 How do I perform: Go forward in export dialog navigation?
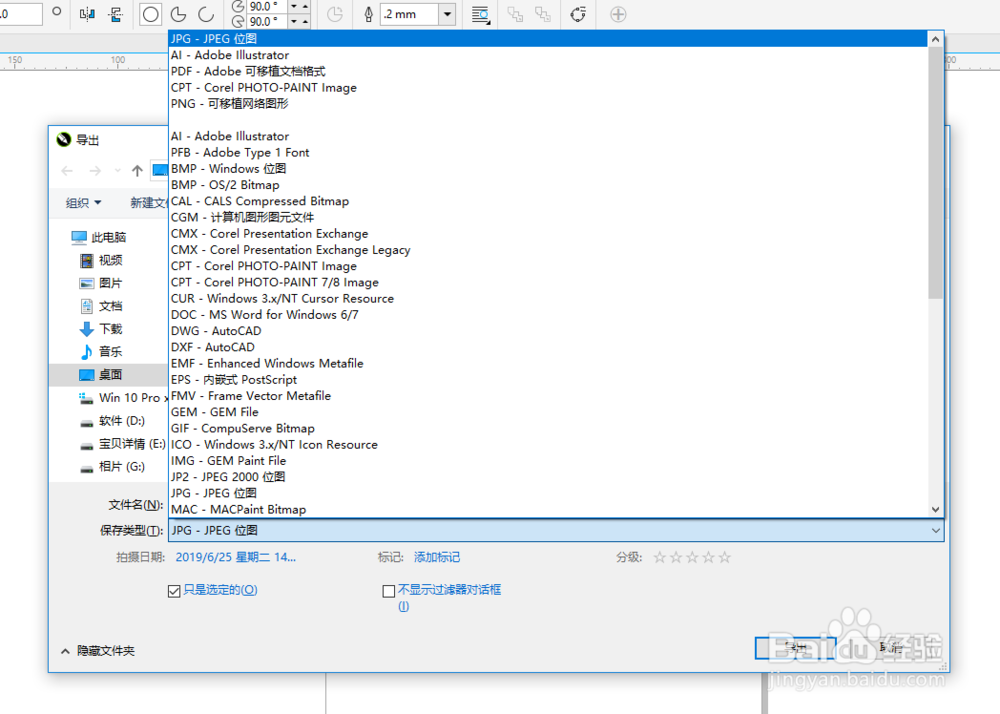click(x=95, y=171)
